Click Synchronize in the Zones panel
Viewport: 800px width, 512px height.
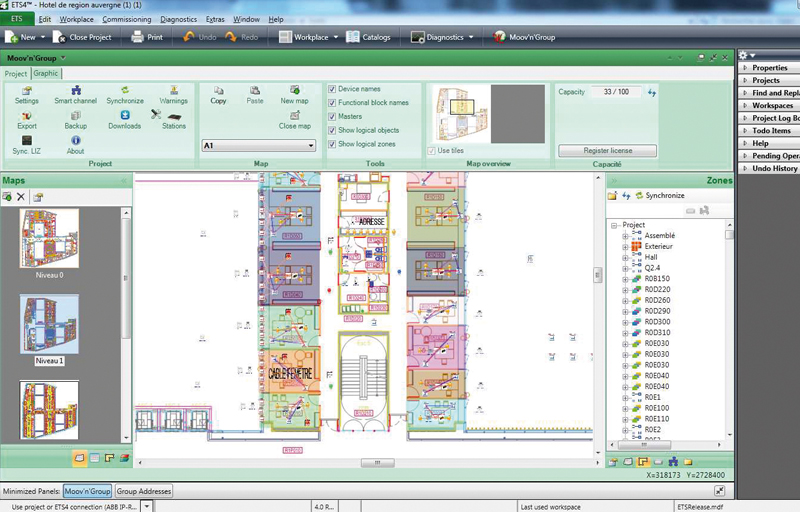point(660,195)
